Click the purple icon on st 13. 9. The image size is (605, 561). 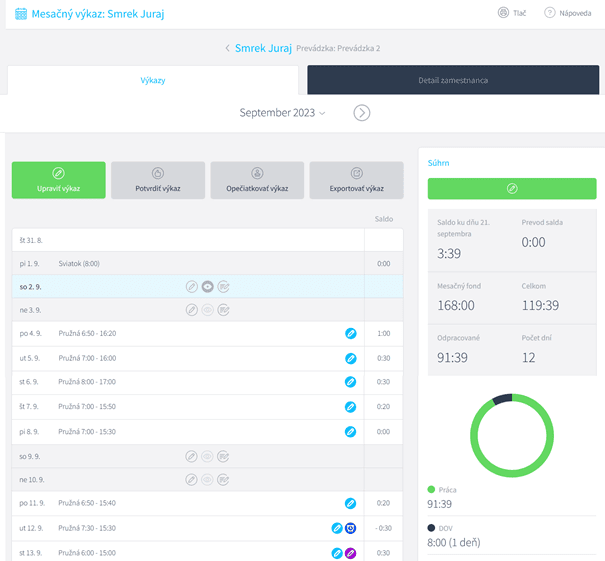pyautogui.click(x=351, y=552)
